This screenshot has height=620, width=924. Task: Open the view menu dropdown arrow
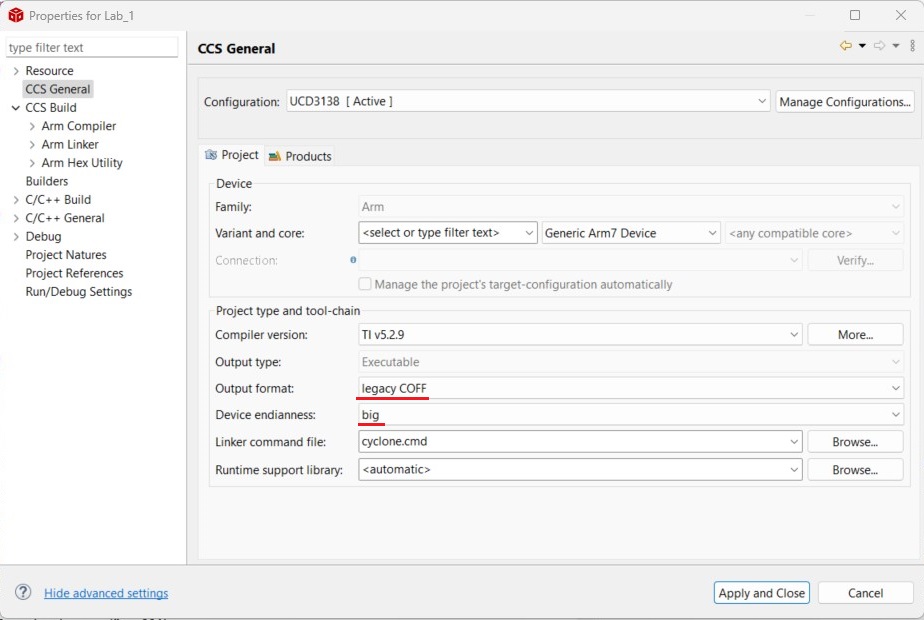click(x=911, y=46)
